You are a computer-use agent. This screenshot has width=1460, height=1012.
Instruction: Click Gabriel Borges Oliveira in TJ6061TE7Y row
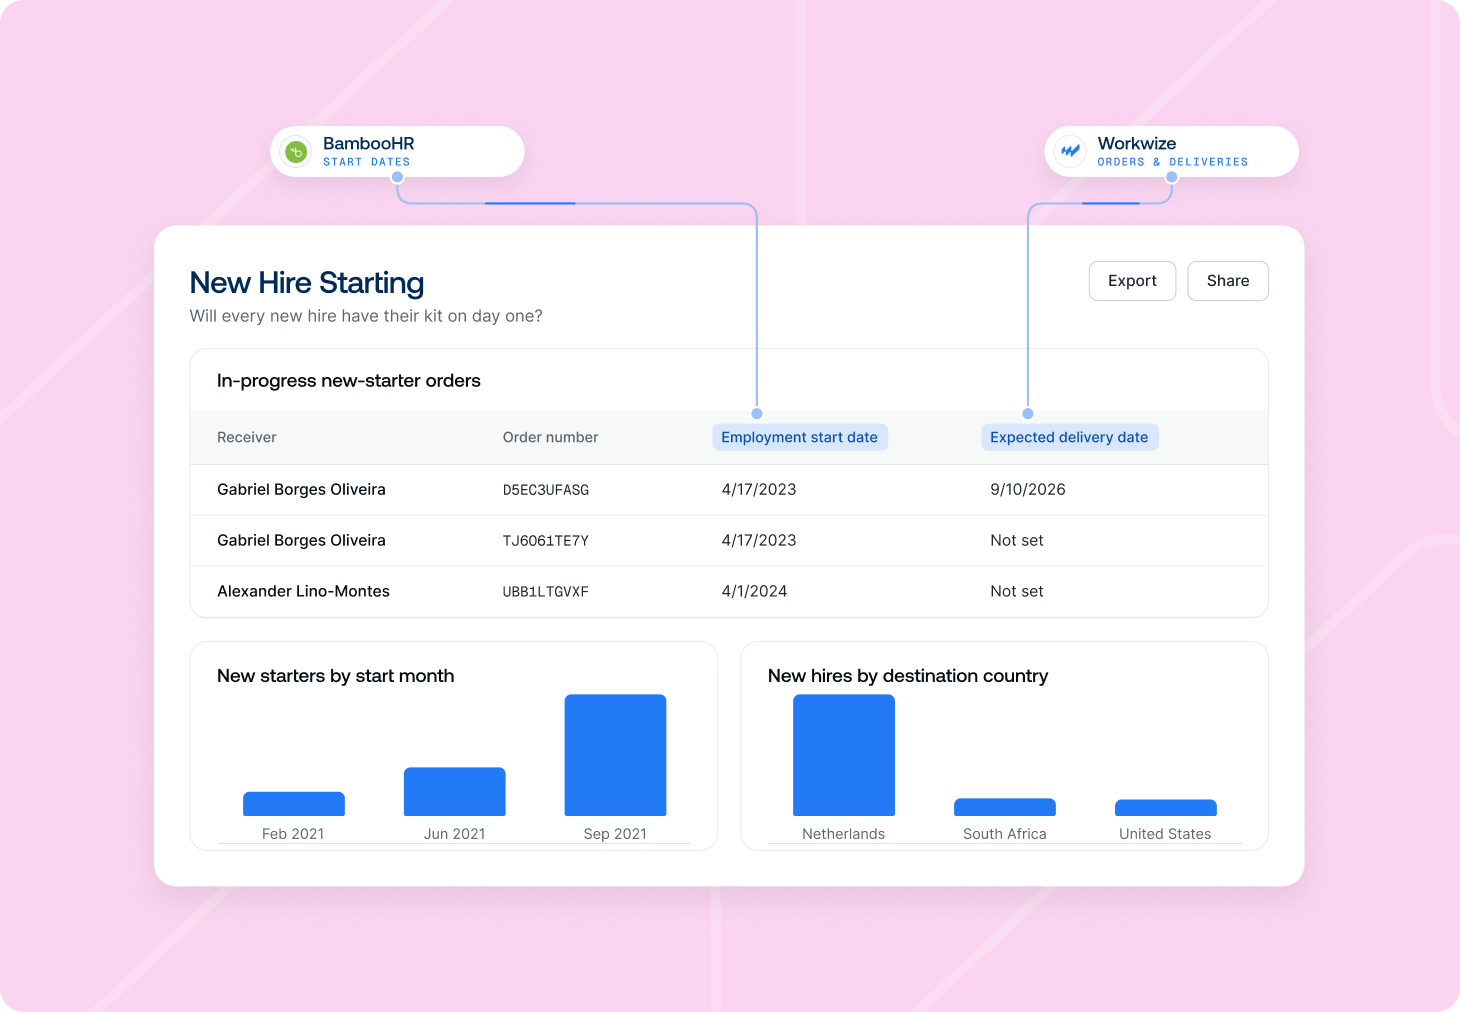301,540
